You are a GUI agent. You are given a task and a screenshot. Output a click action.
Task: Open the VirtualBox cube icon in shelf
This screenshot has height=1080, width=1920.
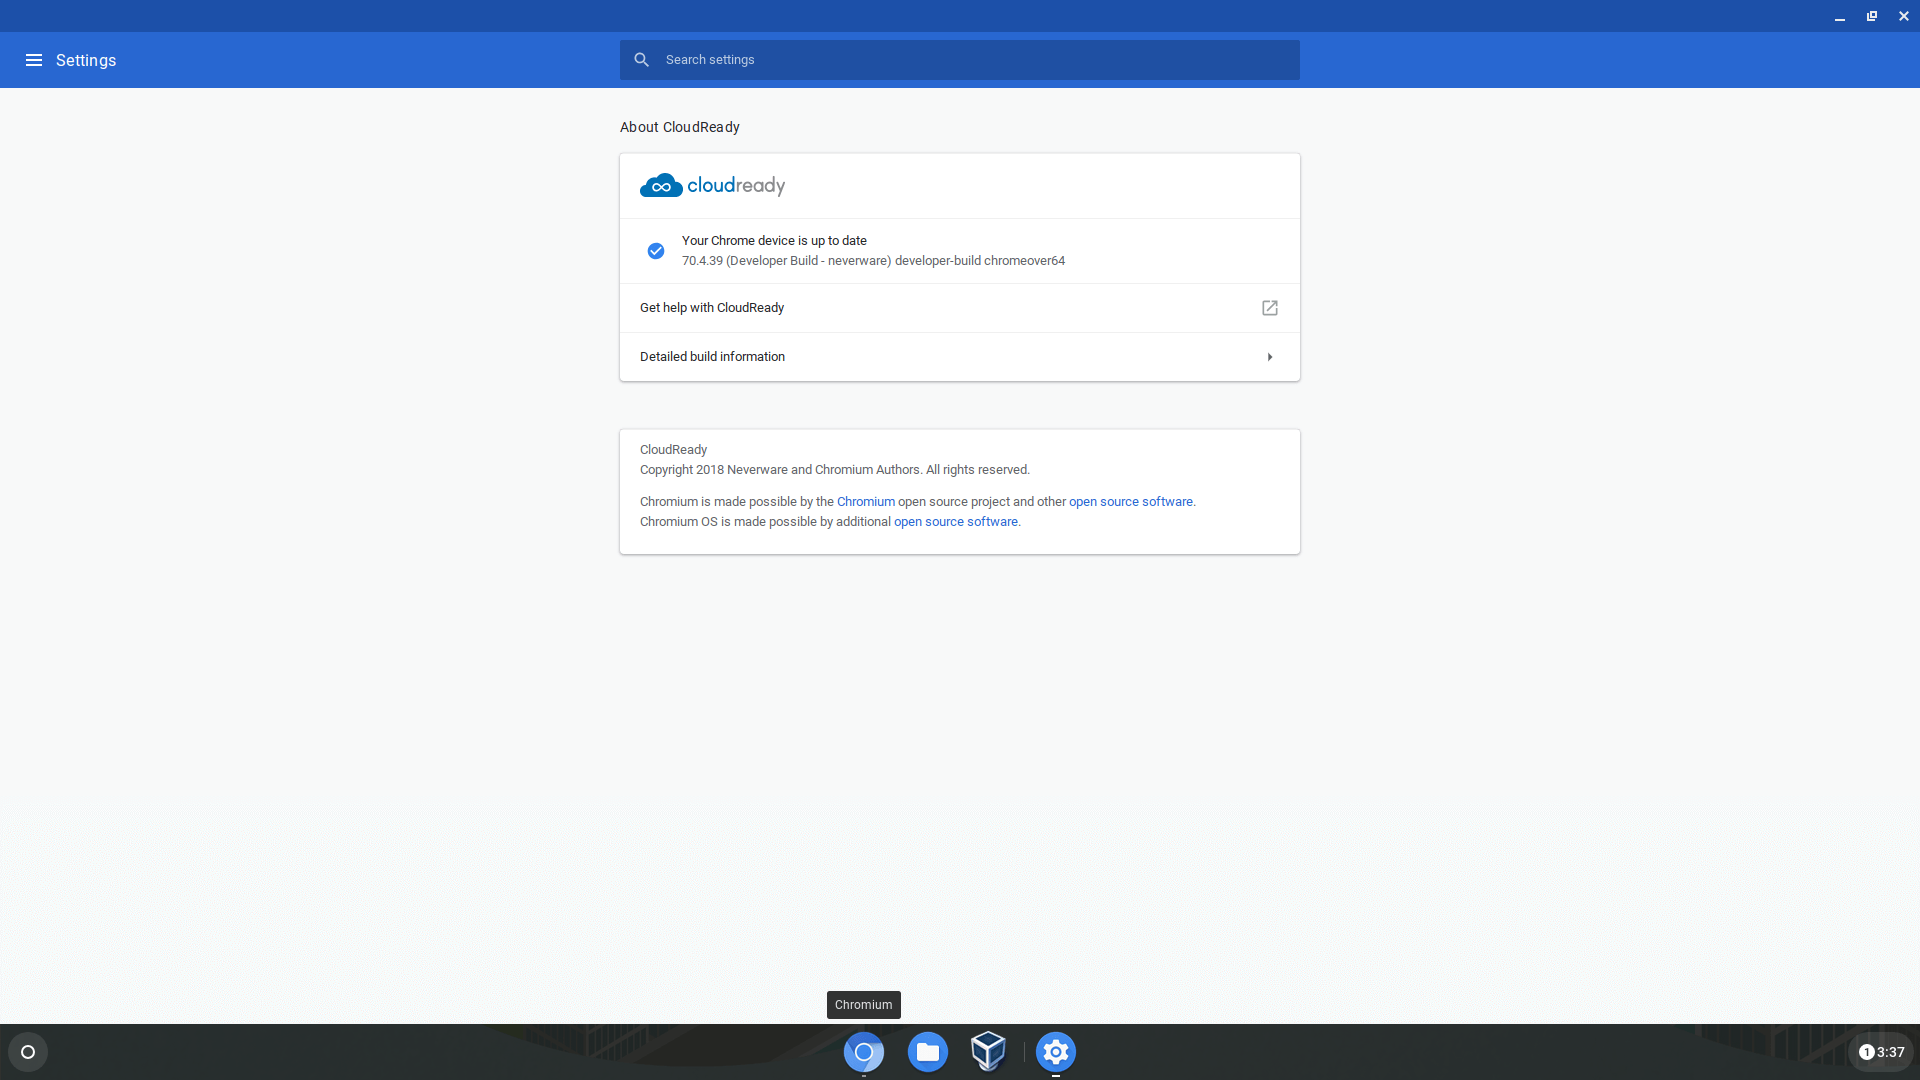(x=988, y=1052)
